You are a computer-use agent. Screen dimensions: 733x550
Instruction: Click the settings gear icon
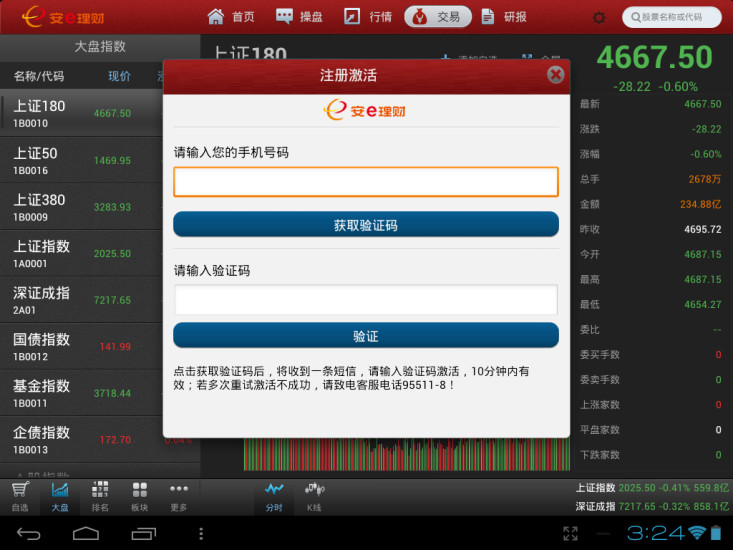599,17
